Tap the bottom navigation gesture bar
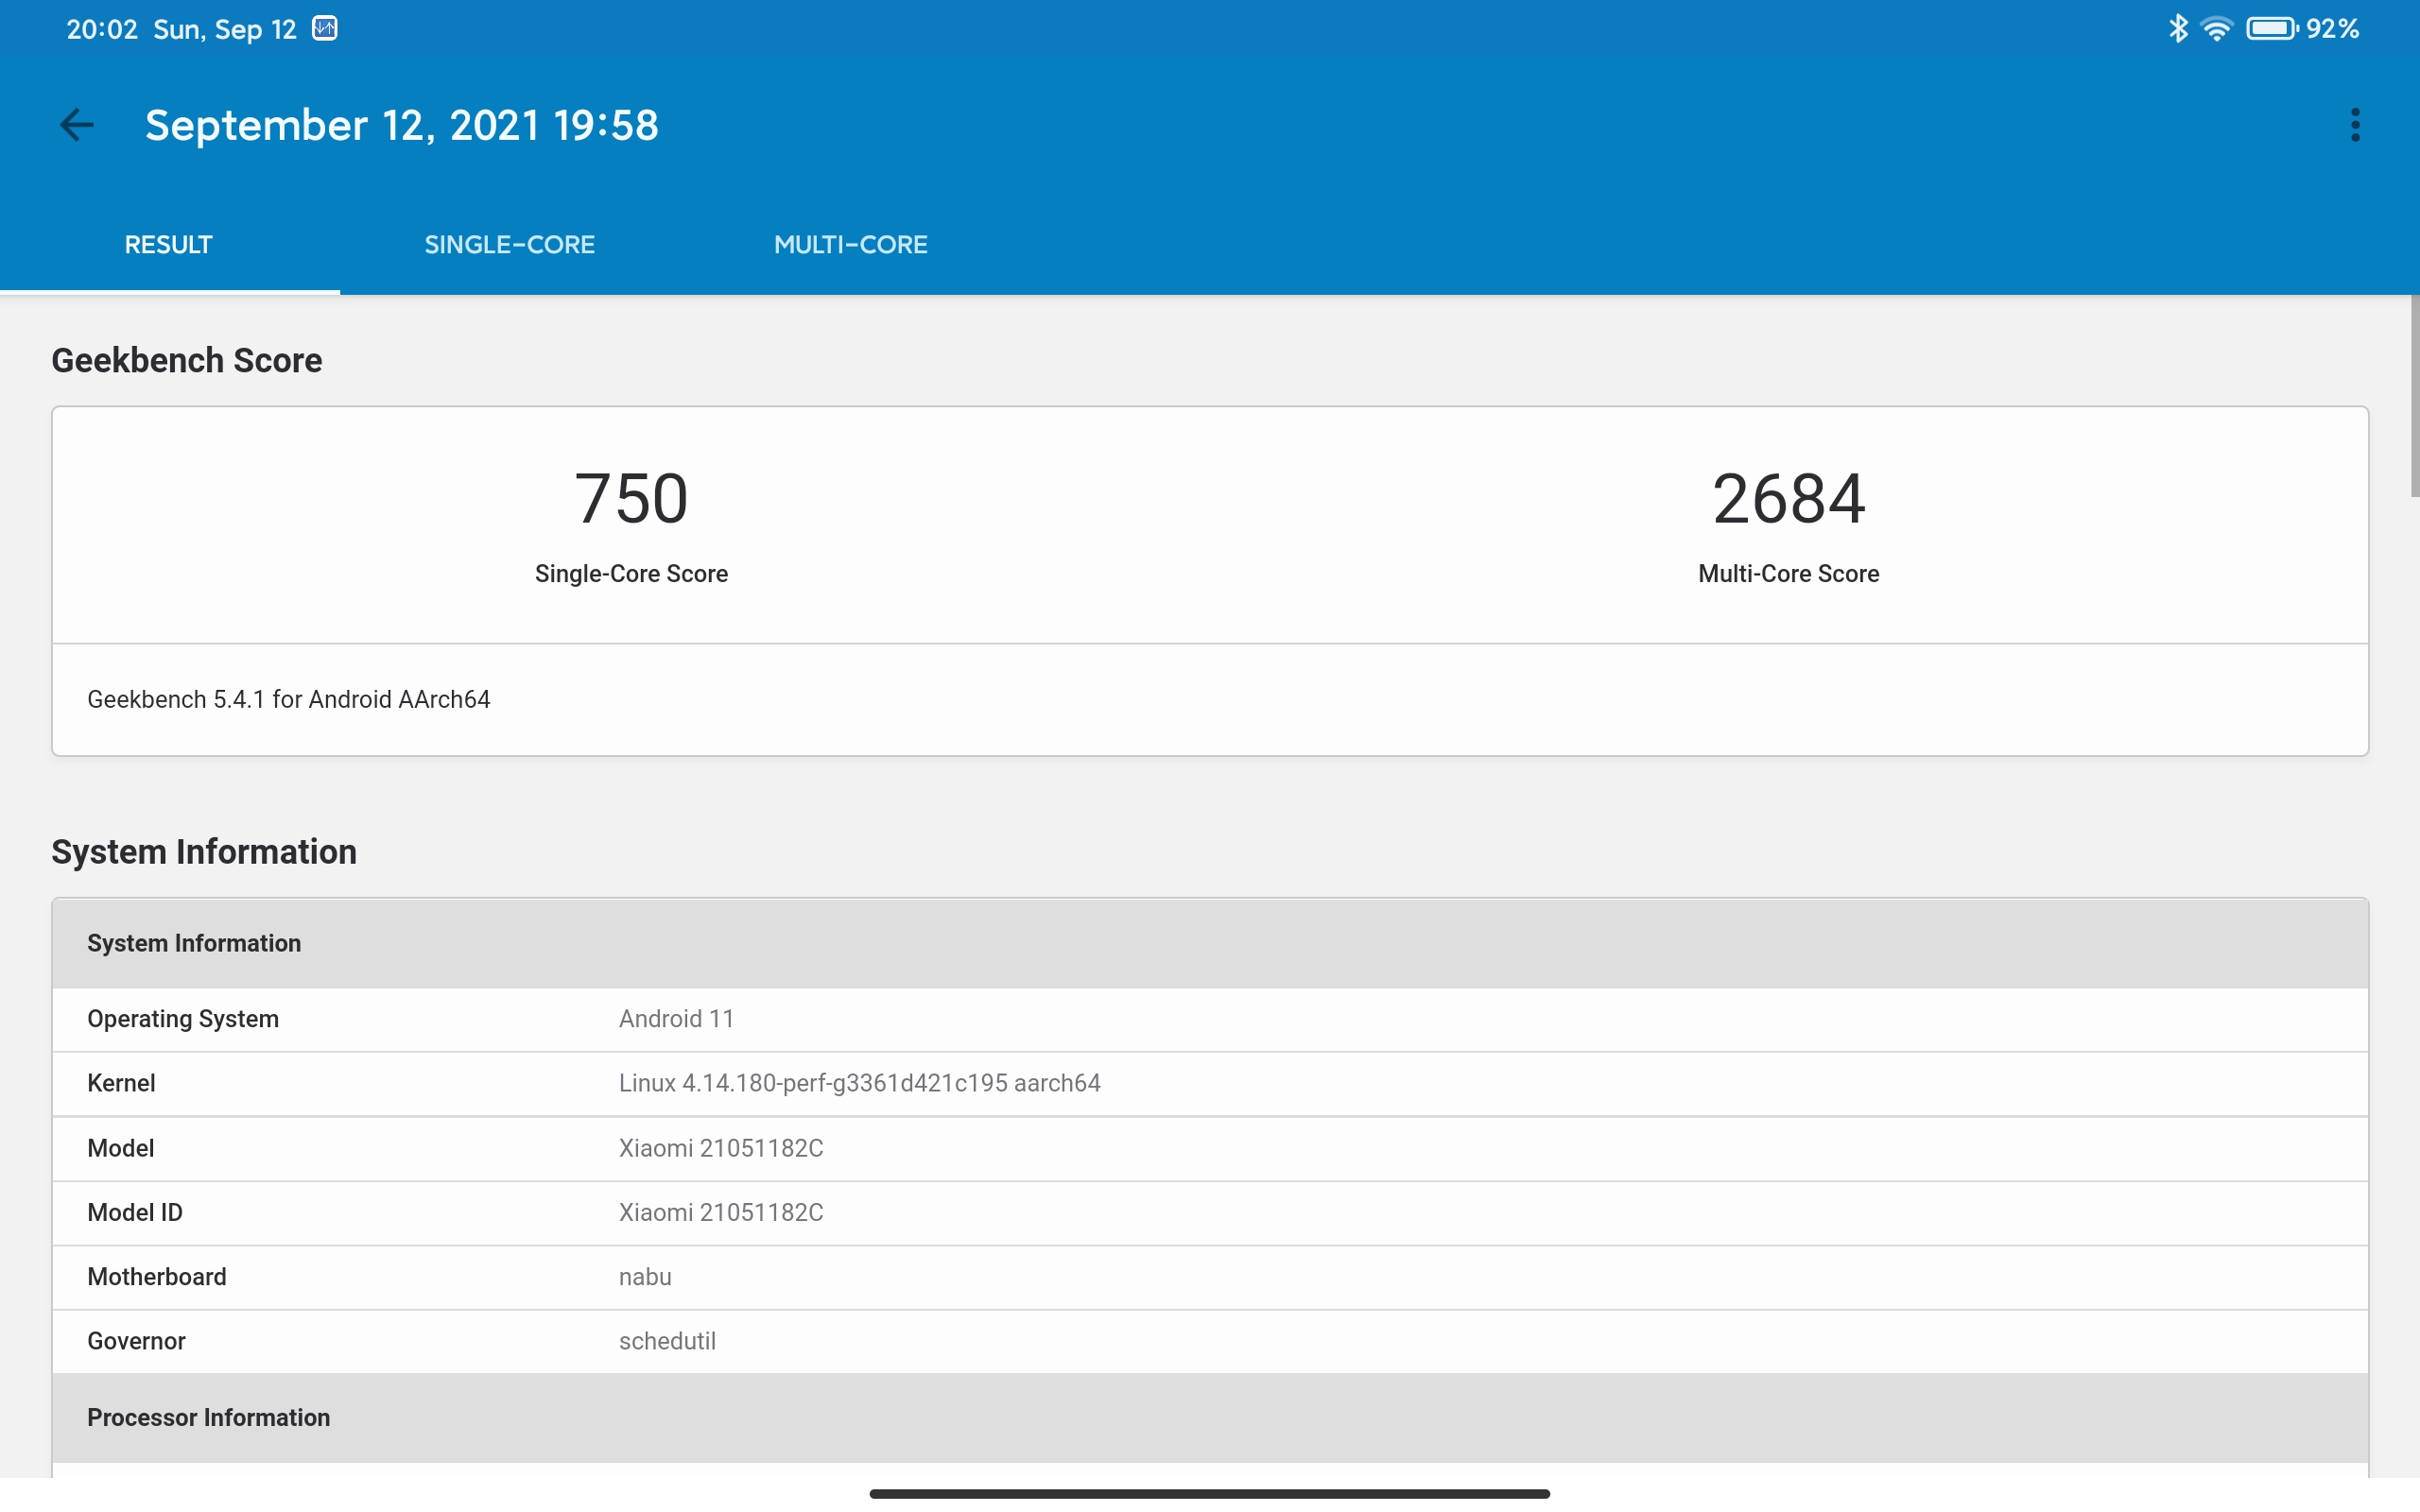 pyautogui.click(x=1209, y=1493)
